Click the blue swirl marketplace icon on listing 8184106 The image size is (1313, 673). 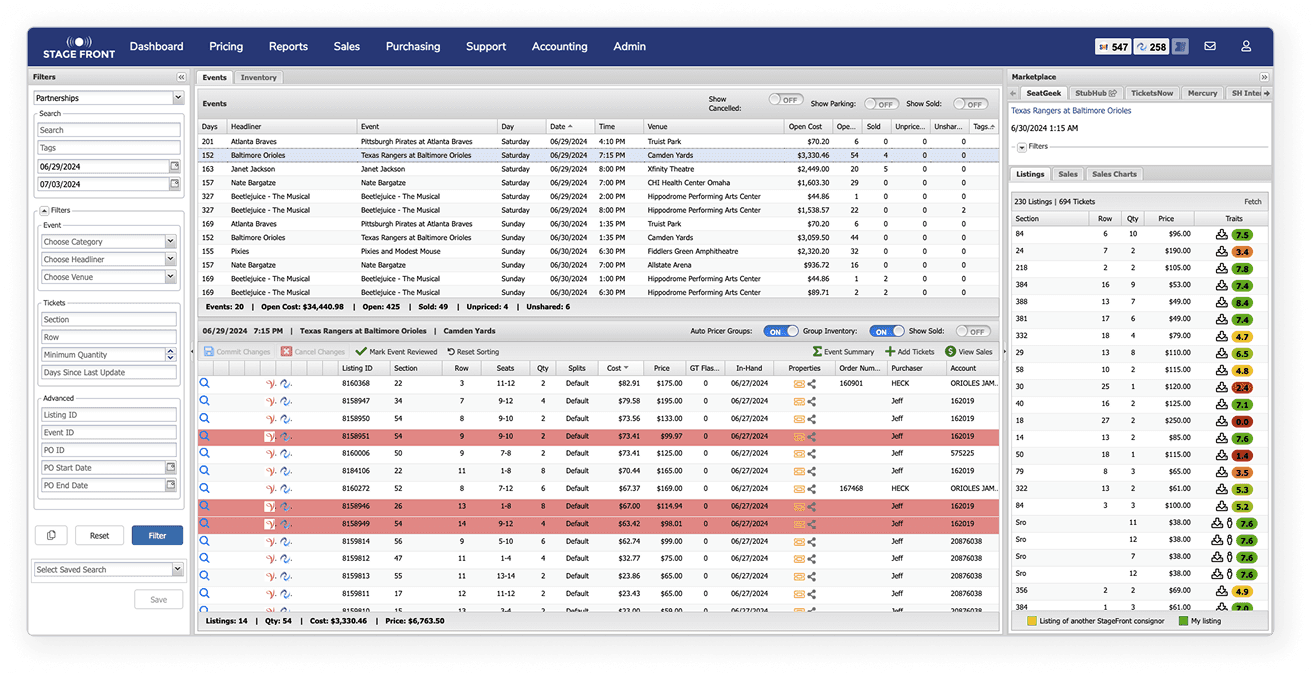coord(285,472)
